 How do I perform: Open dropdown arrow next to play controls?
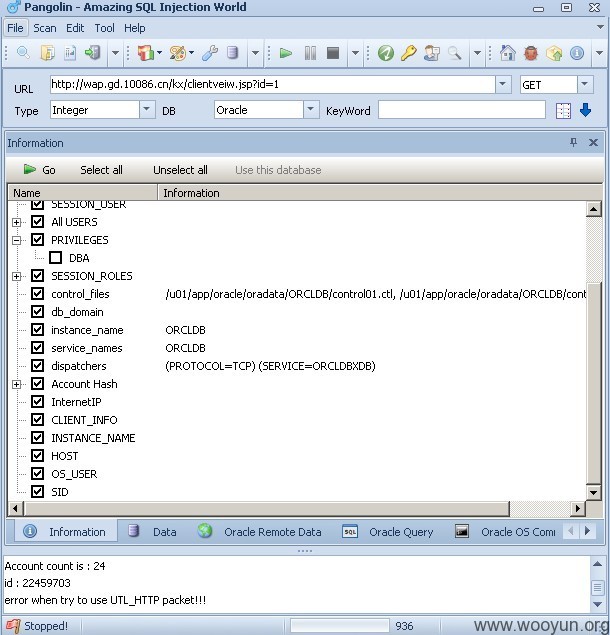point(355,53)
